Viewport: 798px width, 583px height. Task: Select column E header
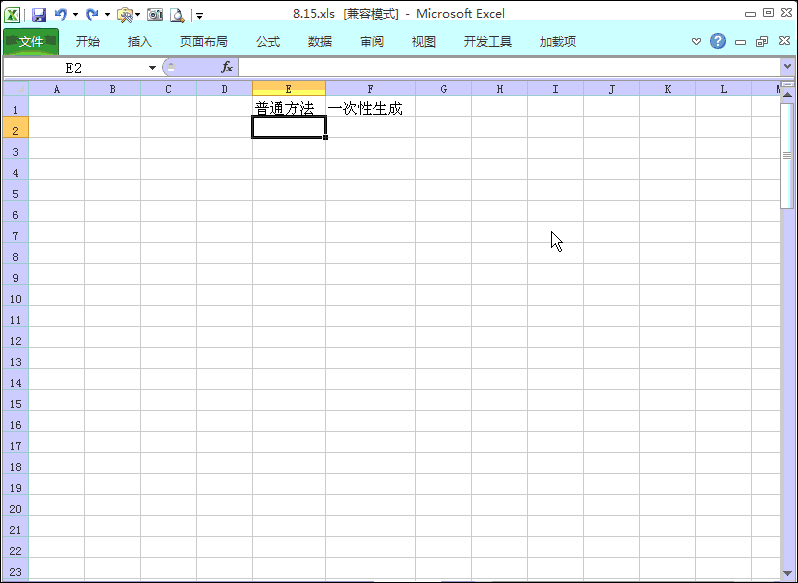(x=289, y=89)
